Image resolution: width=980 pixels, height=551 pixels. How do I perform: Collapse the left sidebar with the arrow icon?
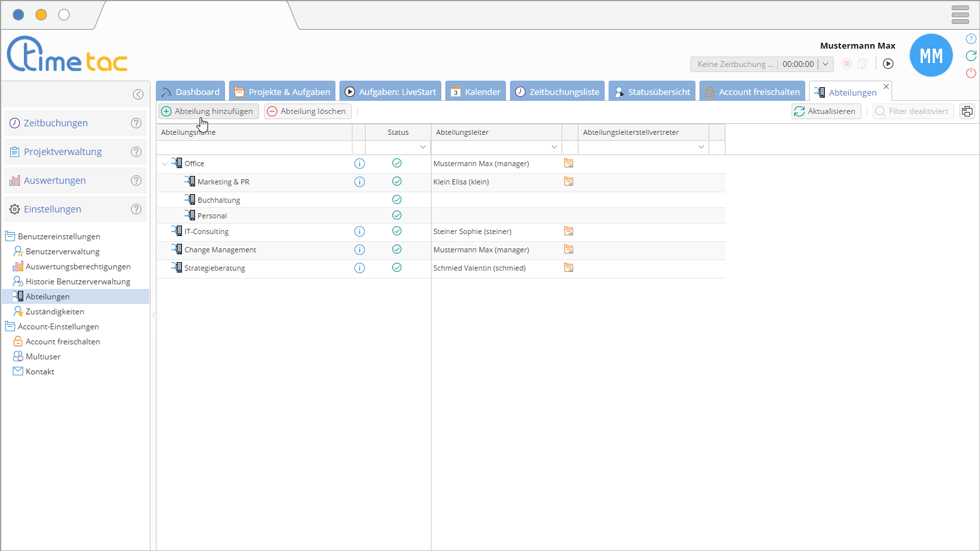click(138, 94)
